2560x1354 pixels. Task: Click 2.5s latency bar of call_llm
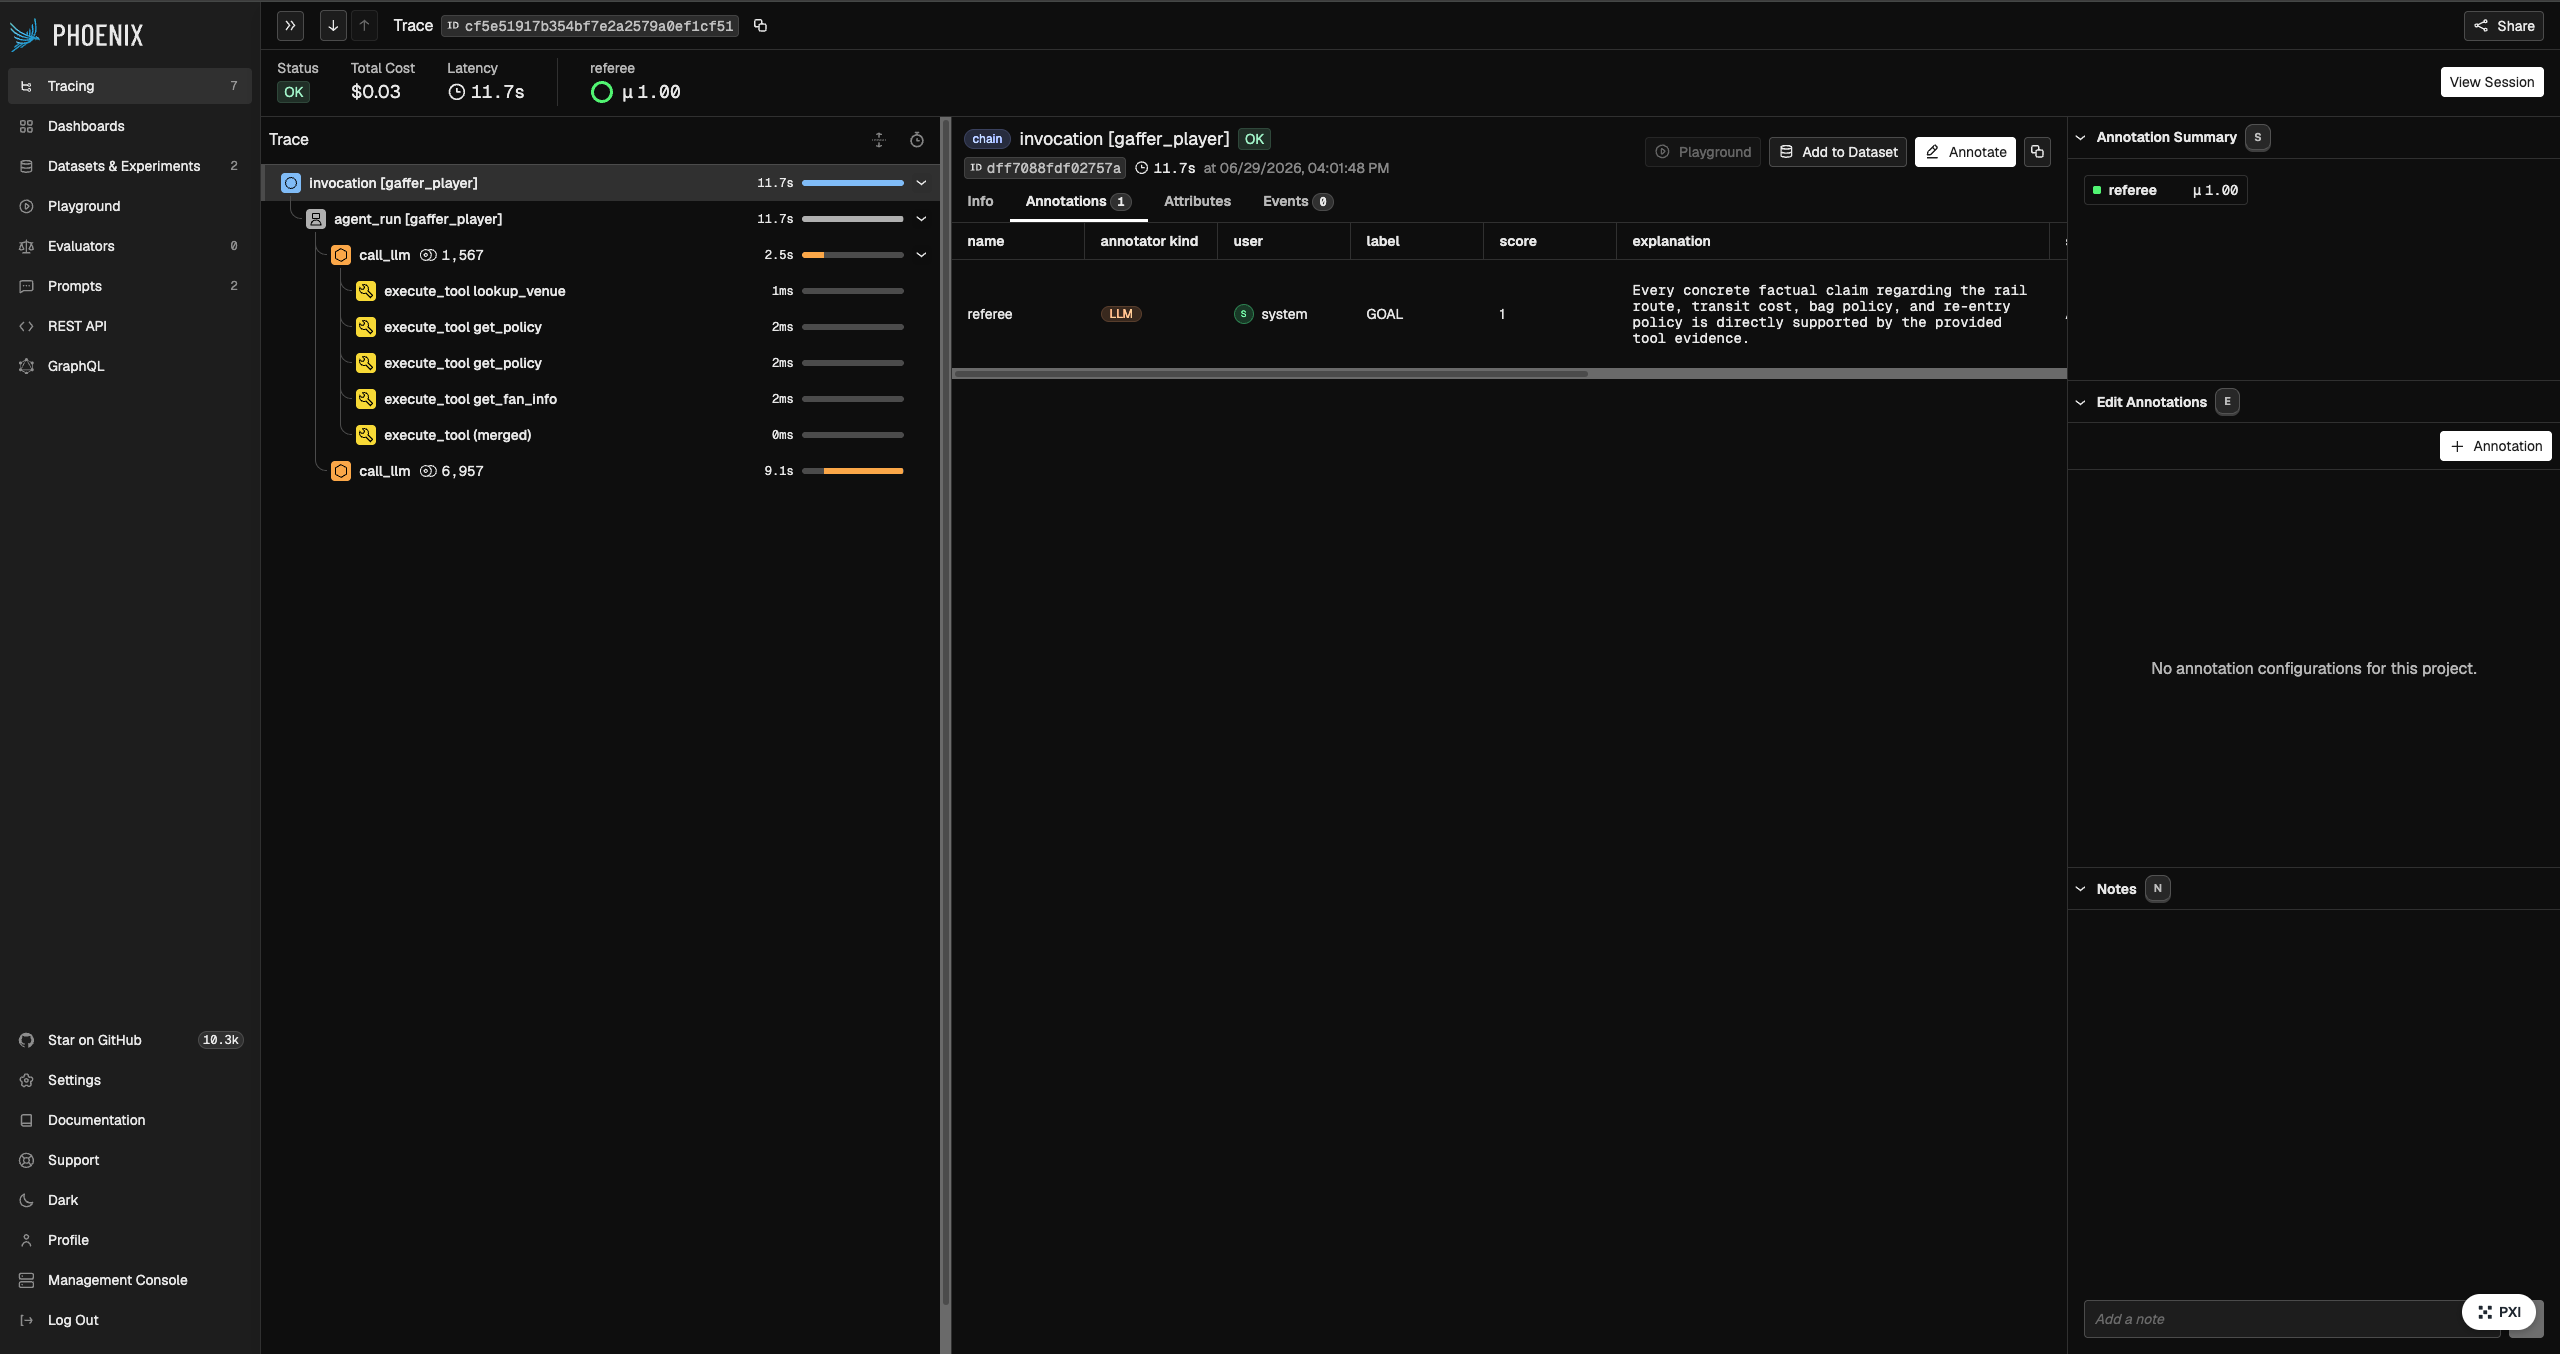tap(852, 255)
